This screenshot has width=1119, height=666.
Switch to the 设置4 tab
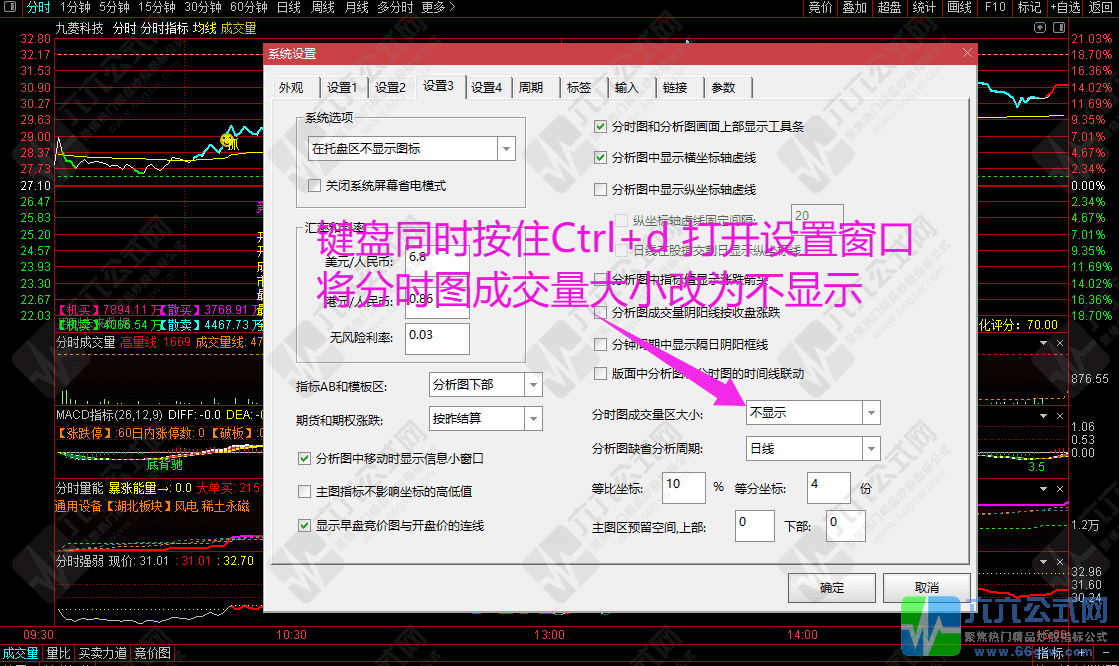click(x=487, y=87)
